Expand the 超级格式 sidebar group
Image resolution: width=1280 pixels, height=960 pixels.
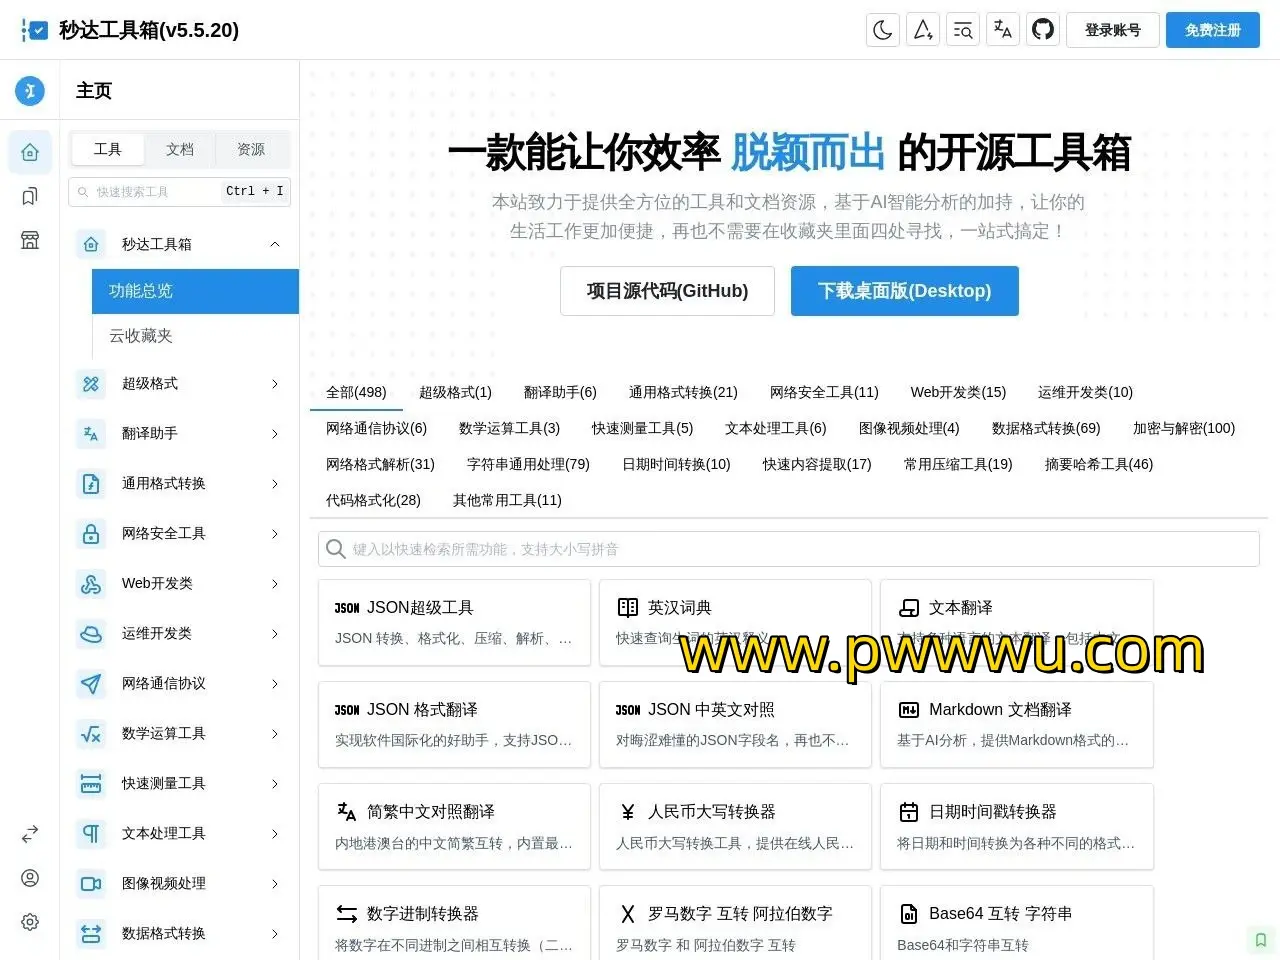(275, 384)
